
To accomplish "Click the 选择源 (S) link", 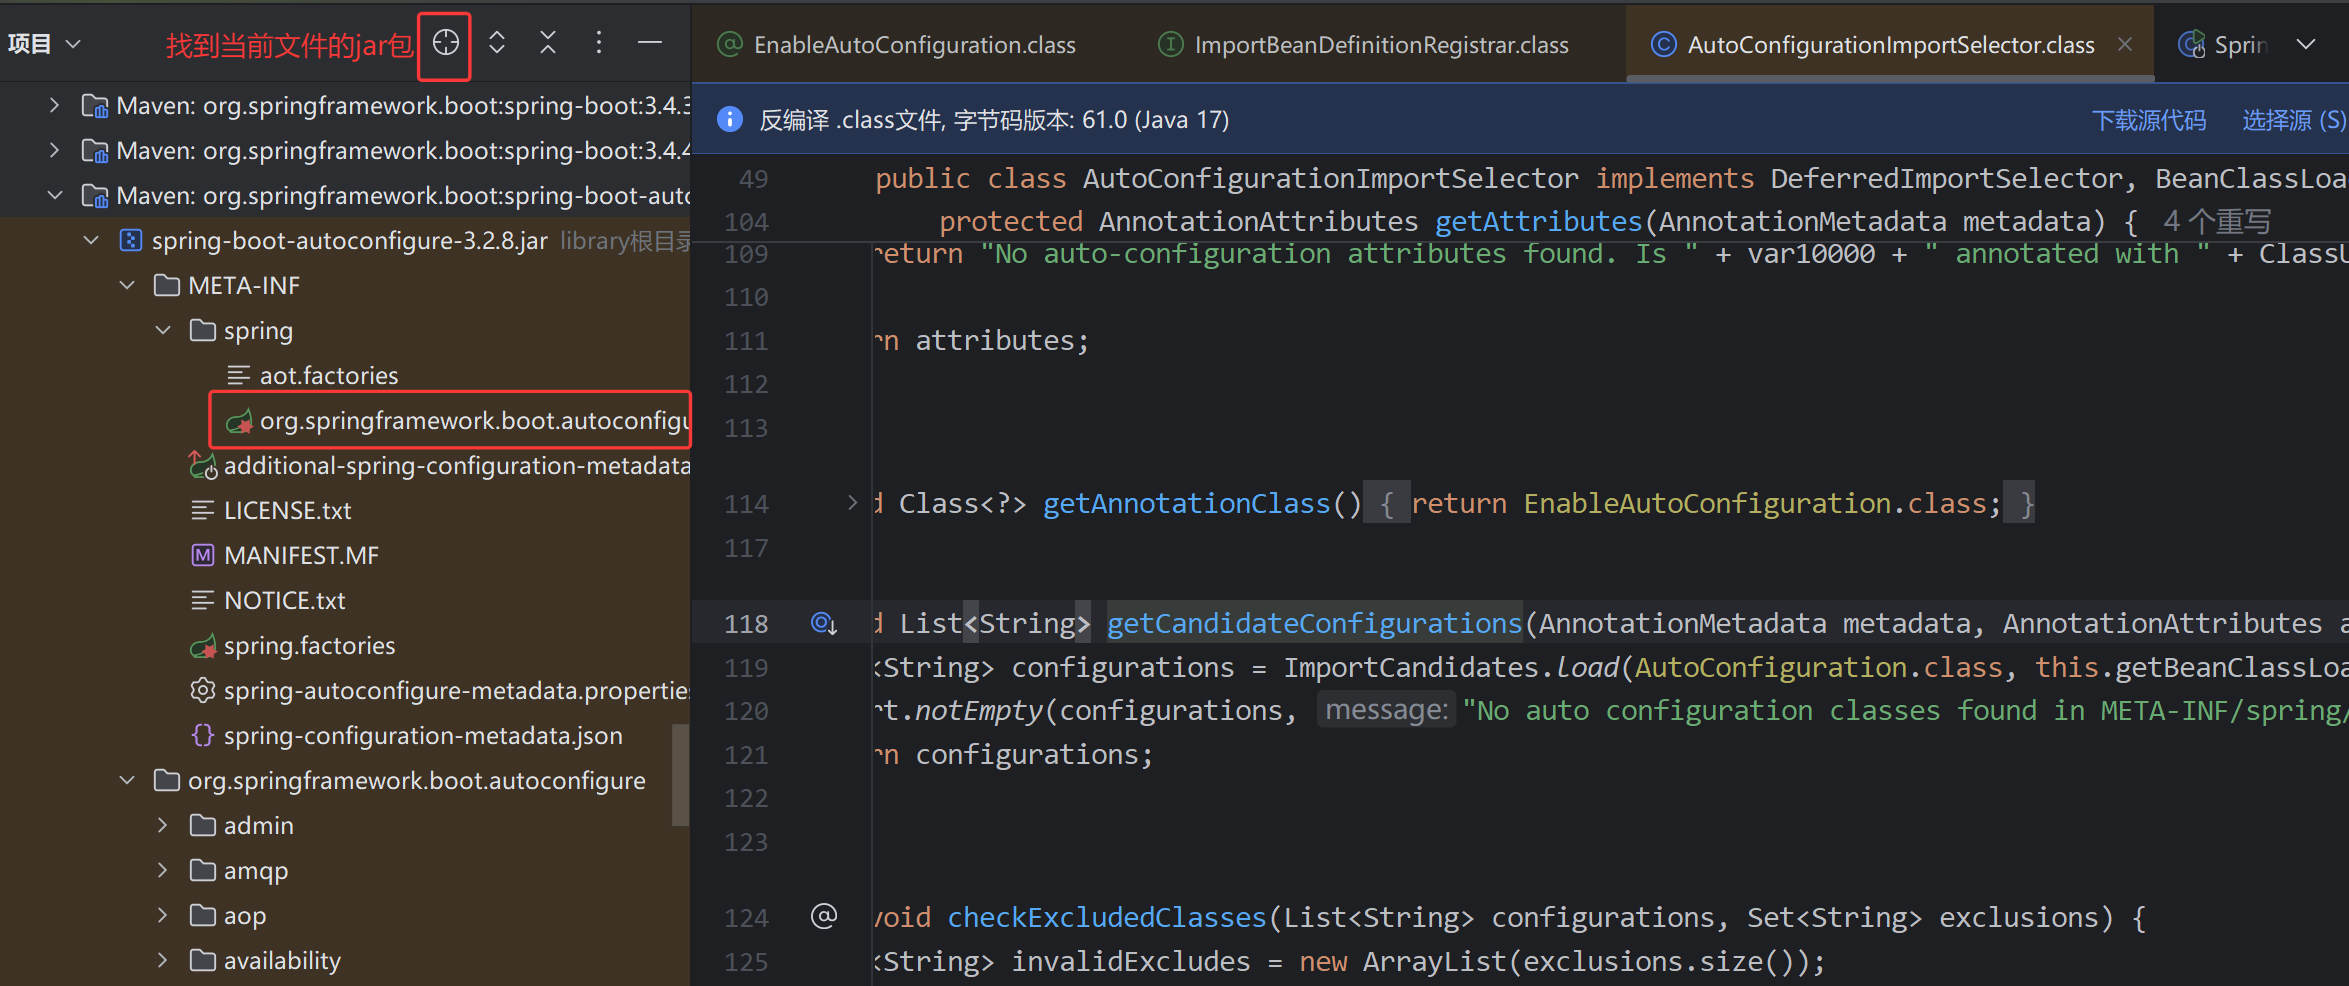I will [x=2293, y=120].
